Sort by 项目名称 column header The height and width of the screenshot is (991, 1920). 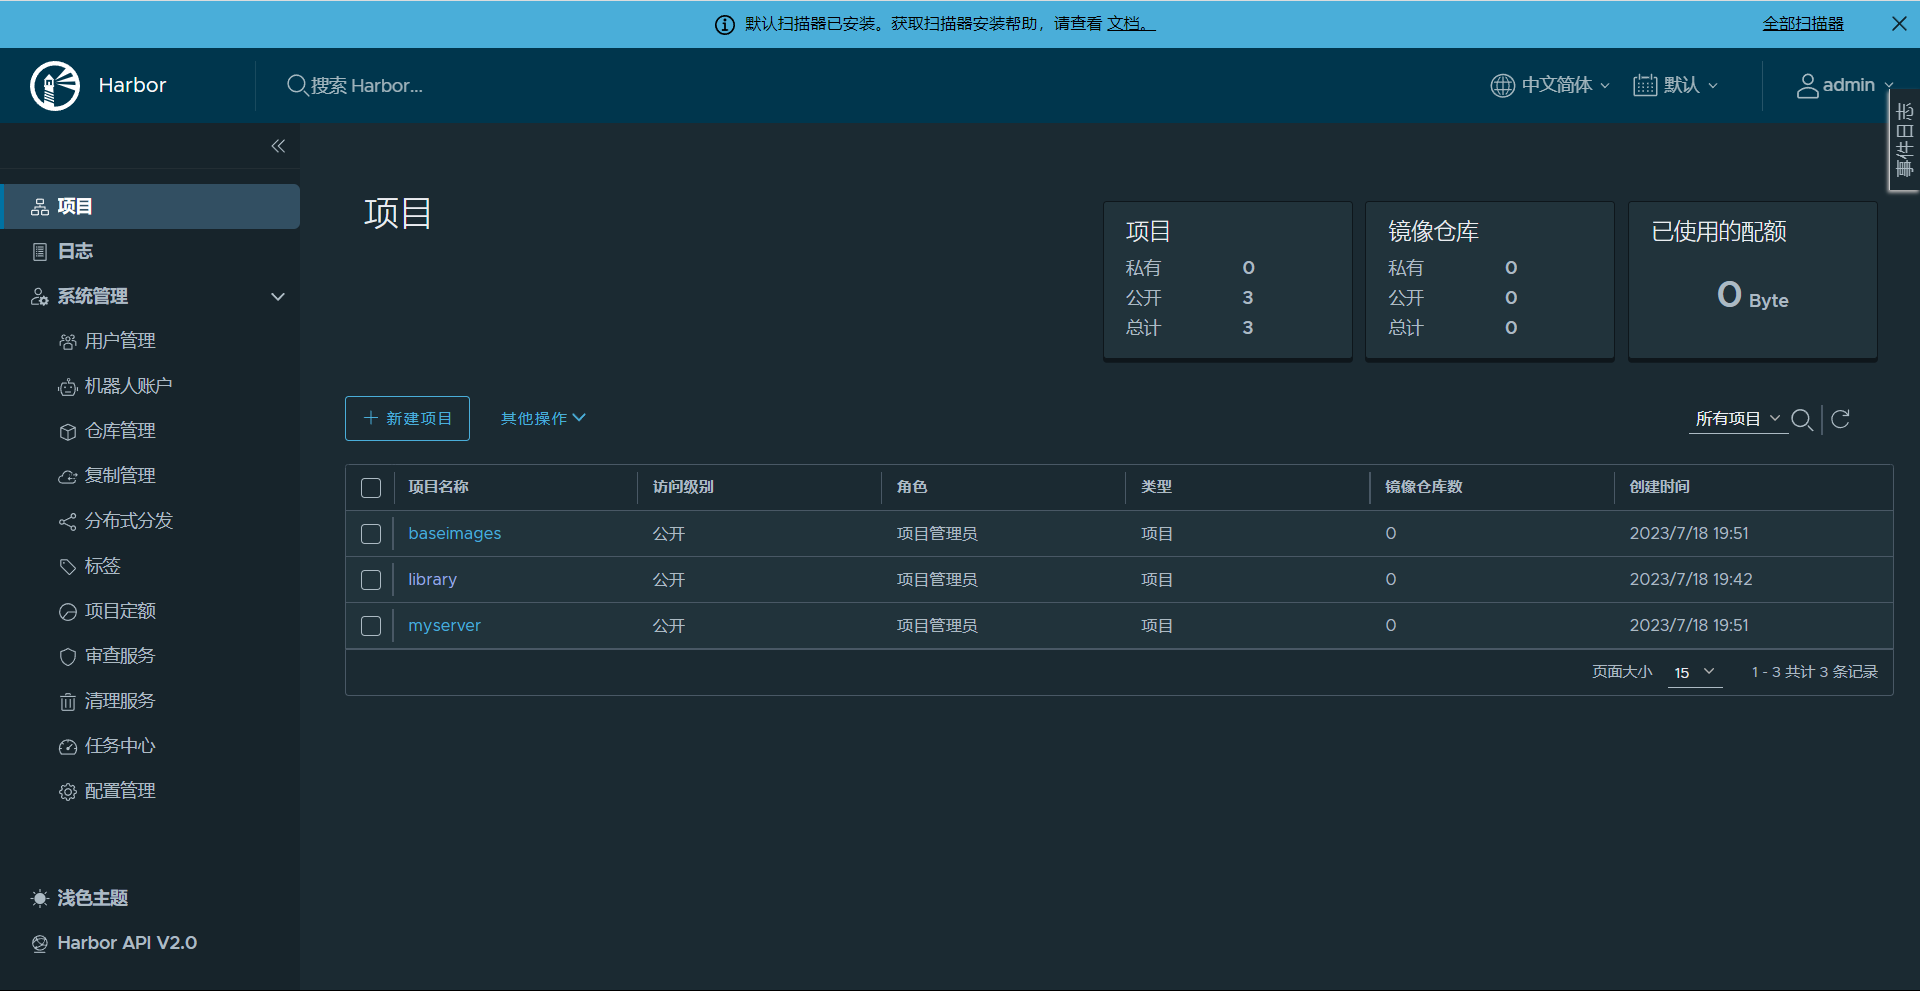coord(439,488)
